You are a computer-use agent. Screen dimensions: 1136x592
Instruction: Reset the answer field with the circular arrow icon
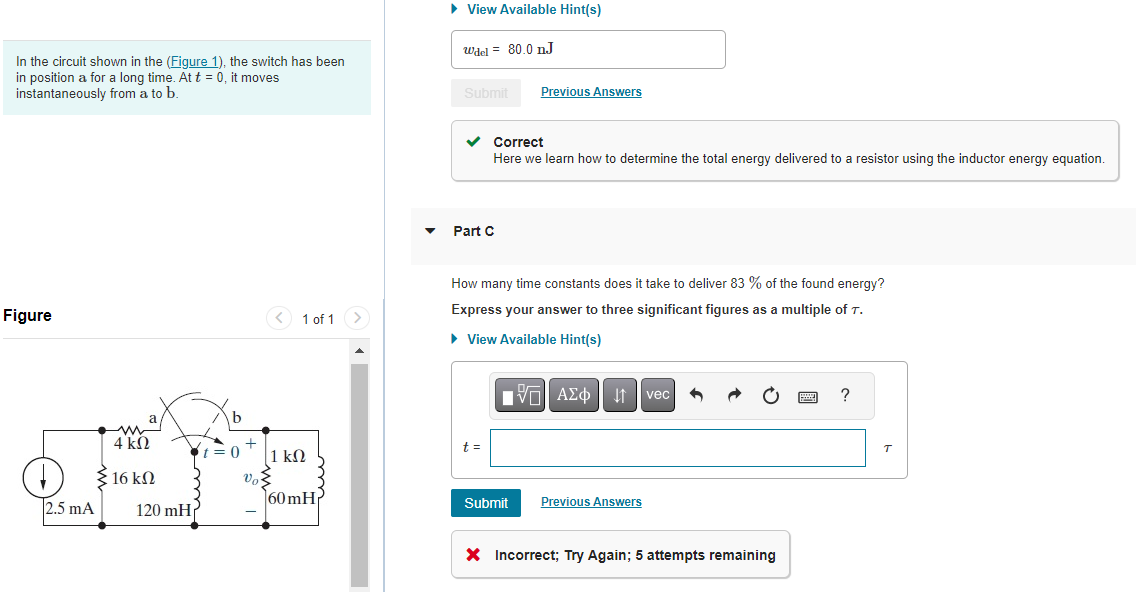(770, 394)
